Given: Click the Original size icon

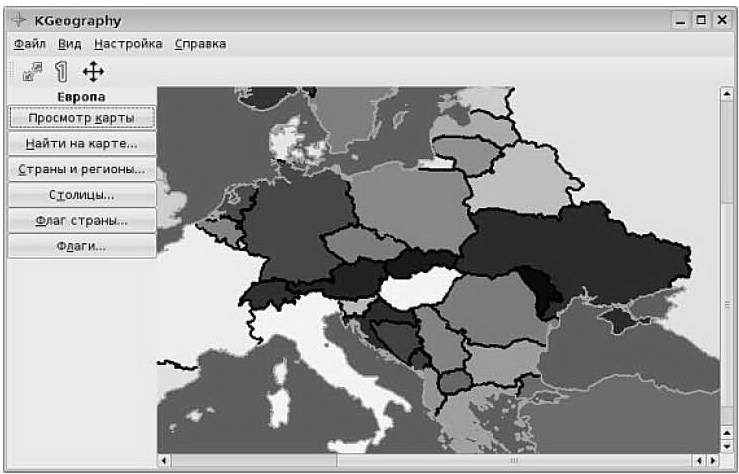Looking at the screenshot, I should point(61,72).
